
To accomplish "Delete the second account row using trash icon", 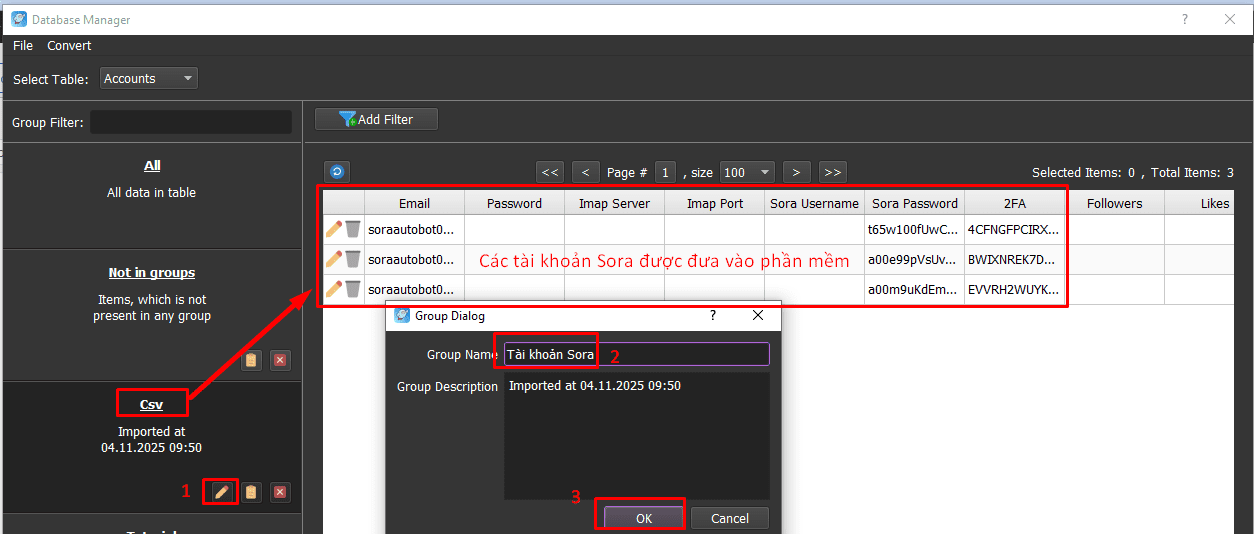I will tap(352, 260).
